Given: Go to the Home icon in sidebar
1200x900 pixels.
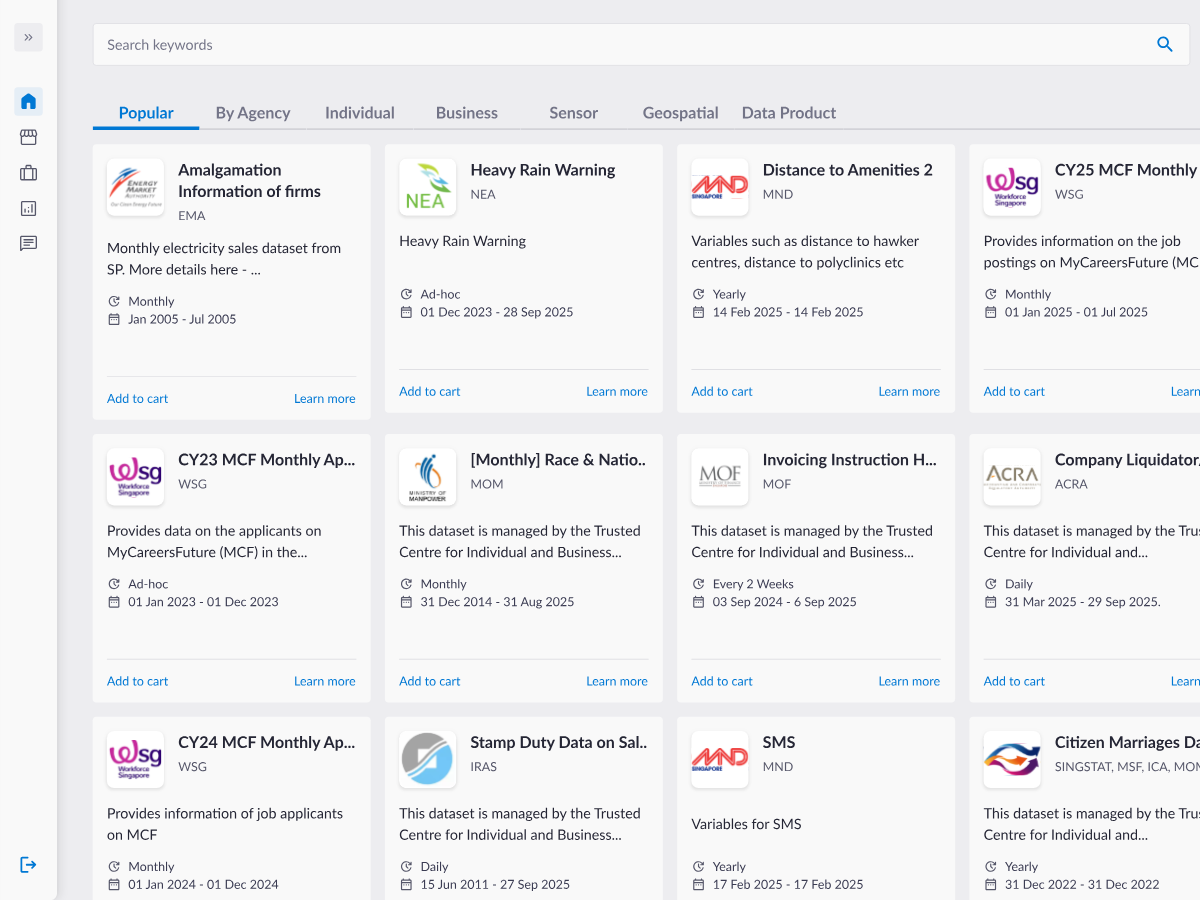Looking at the screenshot, I should point(28,101).
